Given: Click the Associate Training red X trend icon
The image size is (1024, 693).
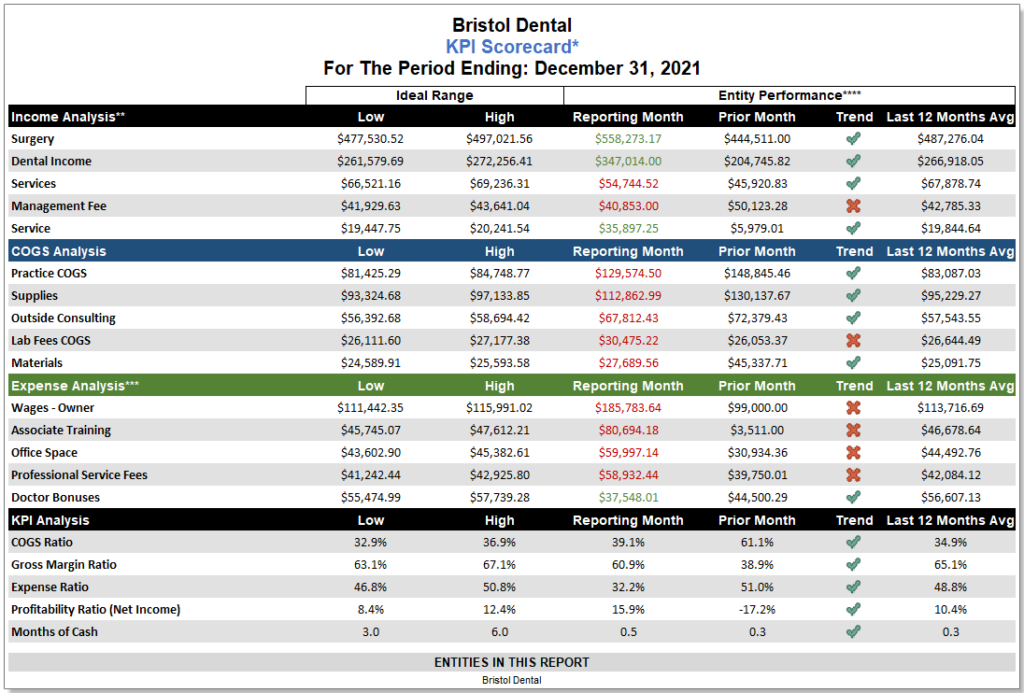Looking at the screenshot, I should tap(853, 430).
